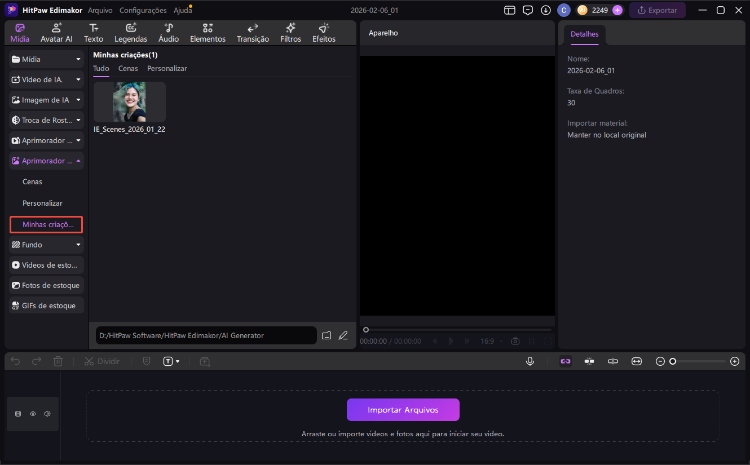Screen dimensions: 750x465
Task: Open the Filtros panel
Action: coord(290,33)
